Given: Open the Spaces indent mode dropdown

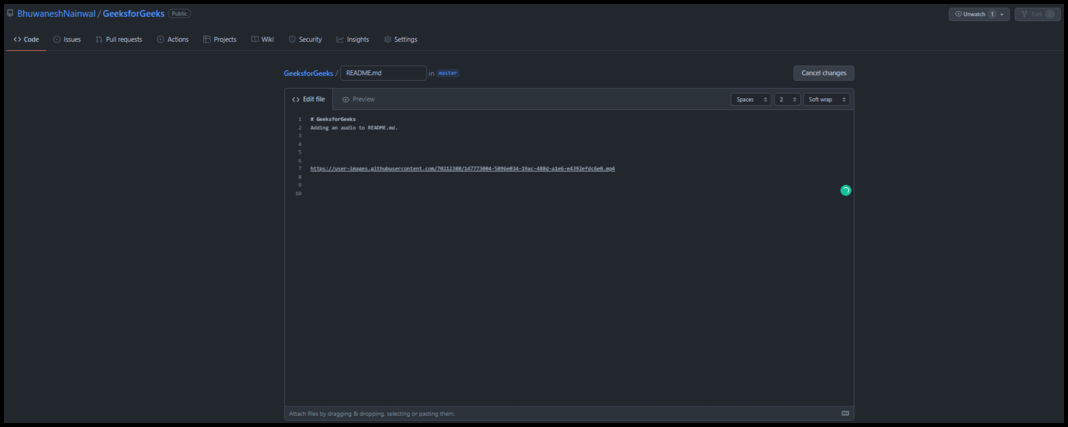Looking at the screenshot, I should click(751, 99).
